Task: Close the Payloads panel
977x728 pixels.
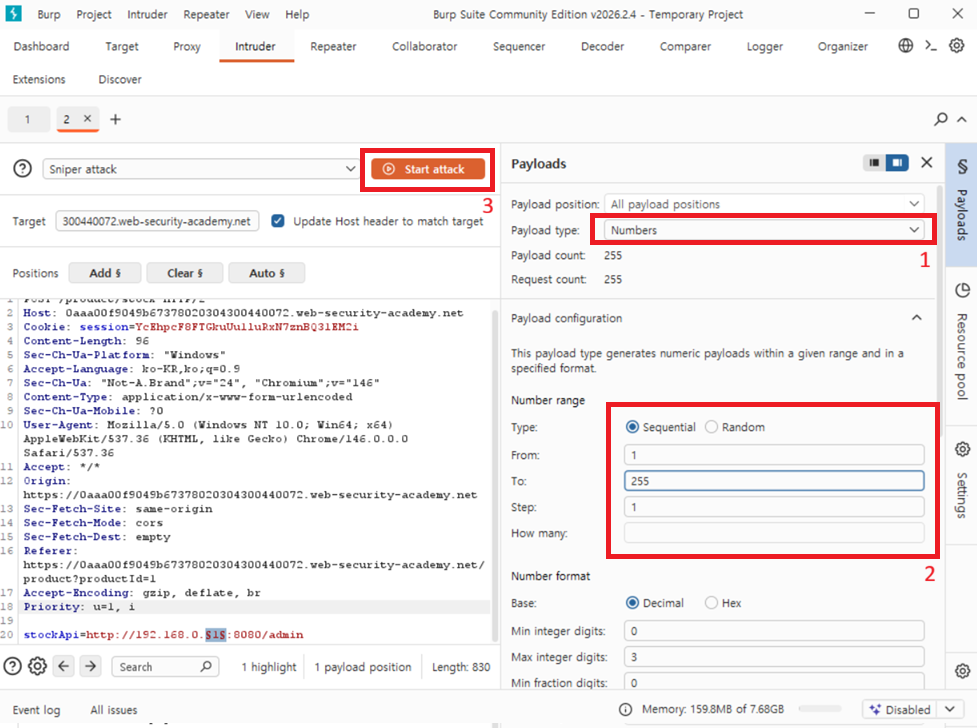Action: (x=927, y=163)
